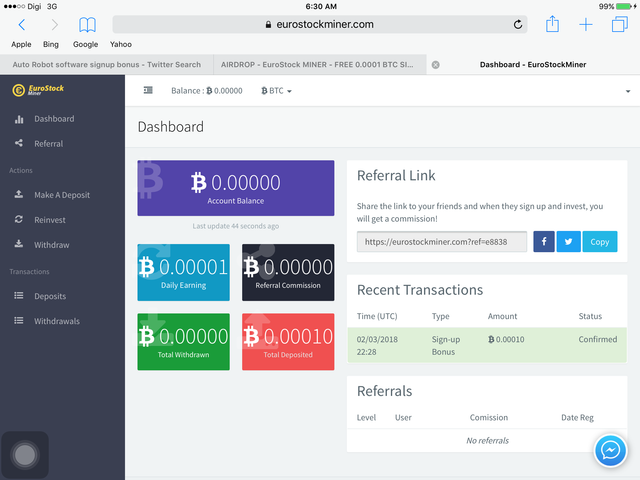The height and width of the screenshot is (480, 640).
Task: Copy the referral link
Action: coord(600,242)
